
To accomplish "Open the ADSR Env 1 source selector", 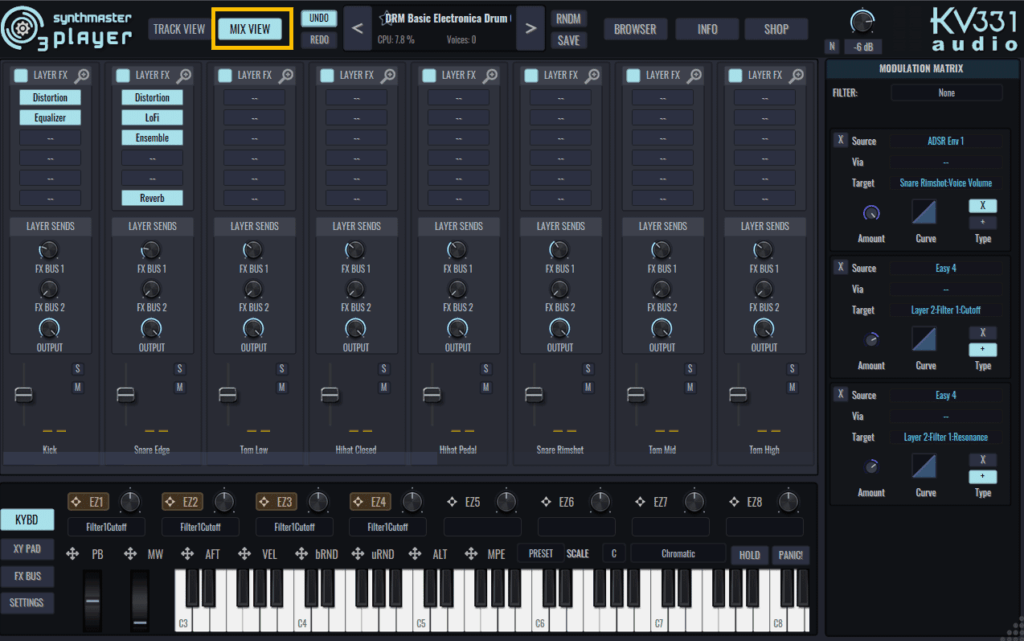I will pos(946,141).
